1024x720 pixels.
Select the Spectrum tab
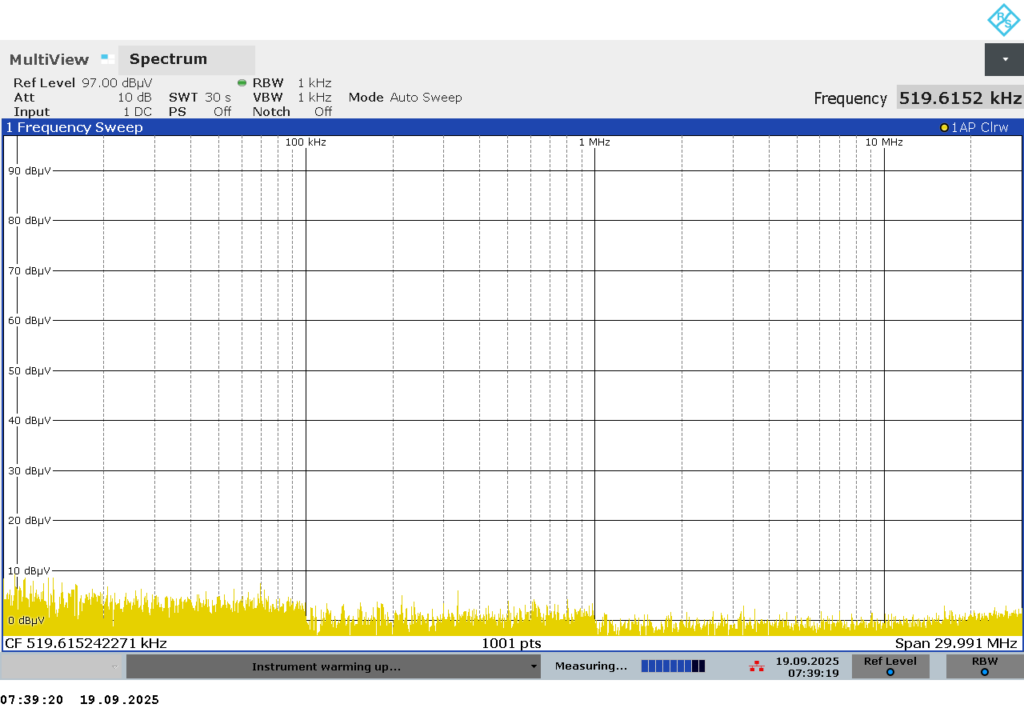[168, 60]
